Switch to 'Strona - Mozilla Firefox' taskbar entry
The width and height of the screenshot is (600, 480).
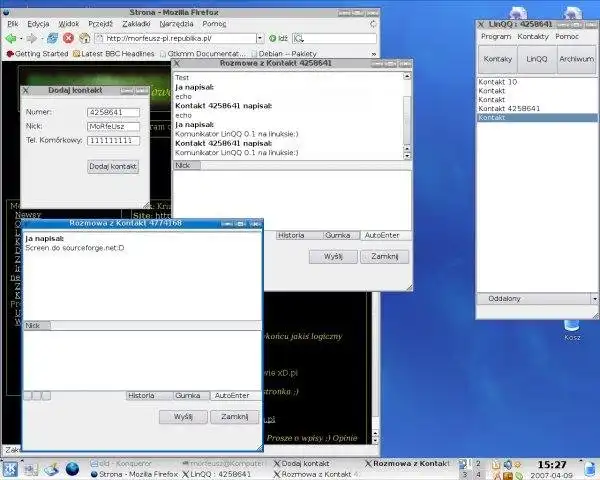click(x=134, y=474)
